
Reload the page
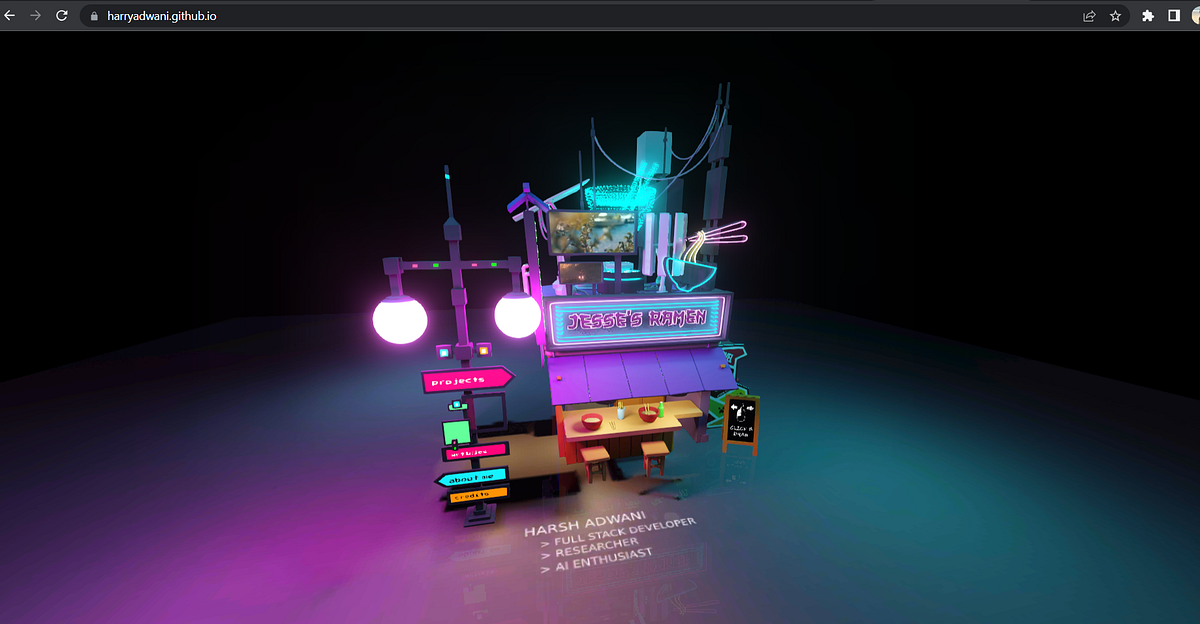click(x=62, y=16)
